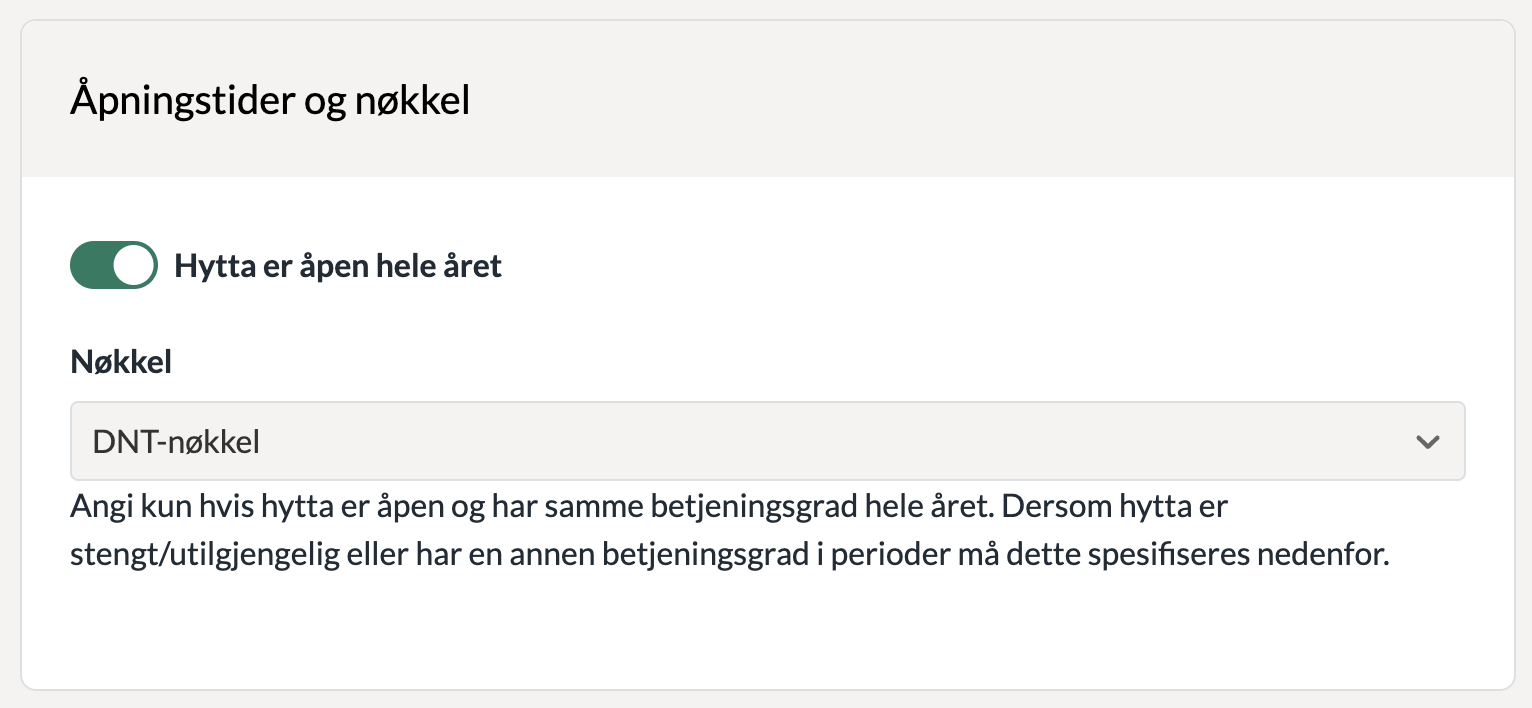Expand the DNT-nøkkel combo box

tap(767, 441)
